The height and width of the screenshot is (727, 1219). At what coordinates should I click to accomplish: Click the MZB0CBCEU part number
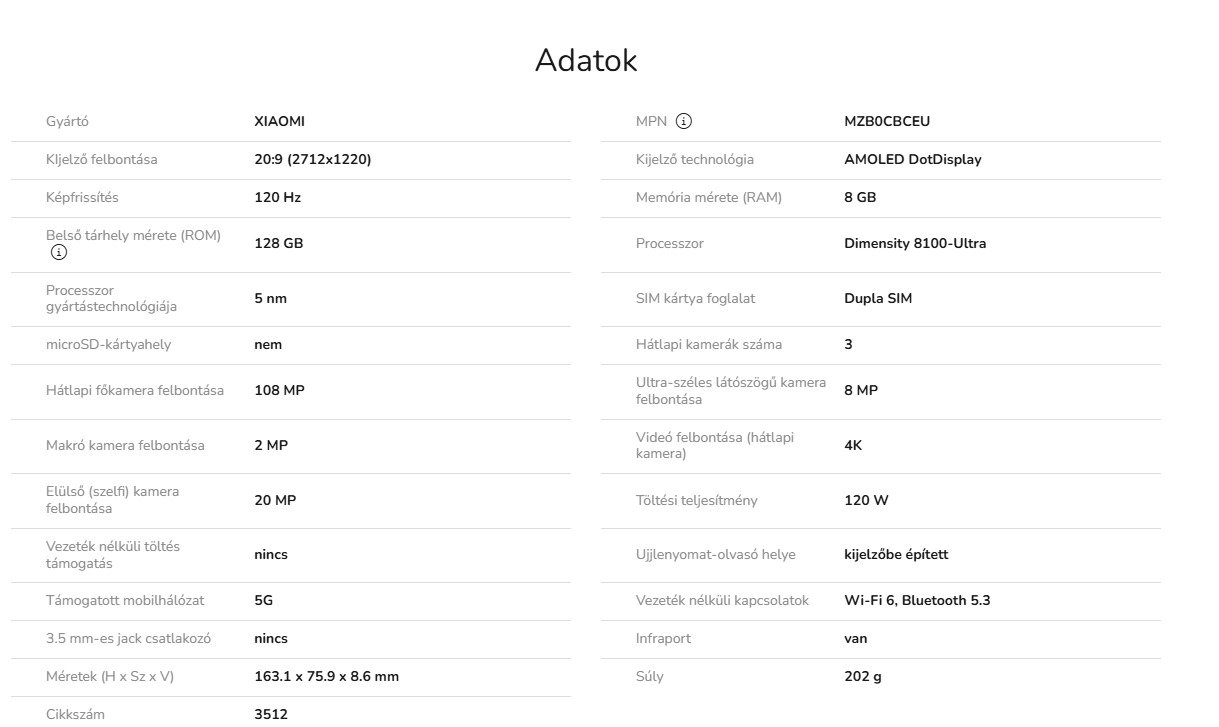[x=887, y=121]
